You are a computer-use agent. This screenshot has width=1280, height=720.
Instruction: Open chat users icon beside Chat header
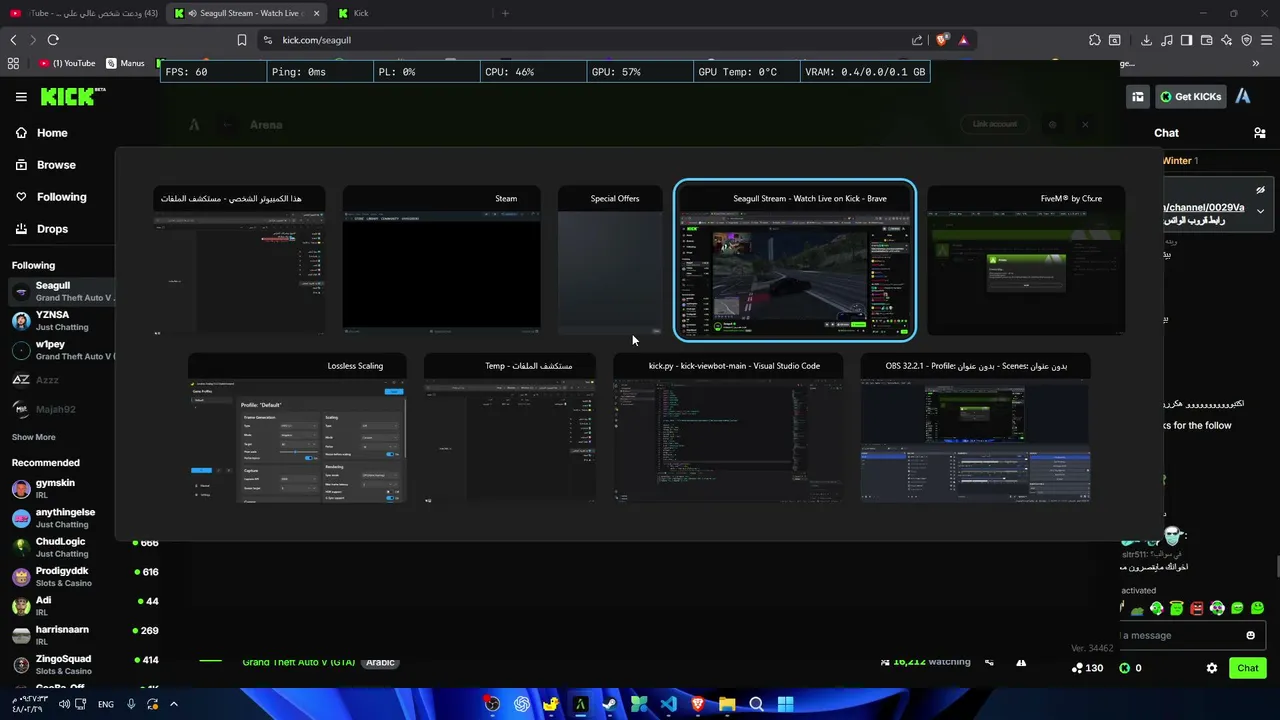(1260, 133)
